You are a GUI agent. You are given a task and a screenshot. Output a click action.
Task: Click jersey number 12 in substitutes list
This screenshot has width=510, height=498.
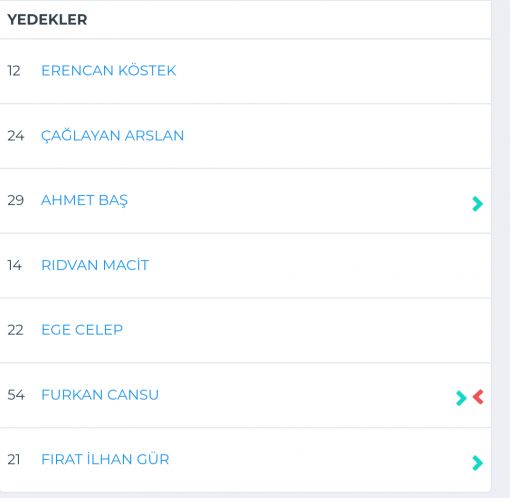14,71
